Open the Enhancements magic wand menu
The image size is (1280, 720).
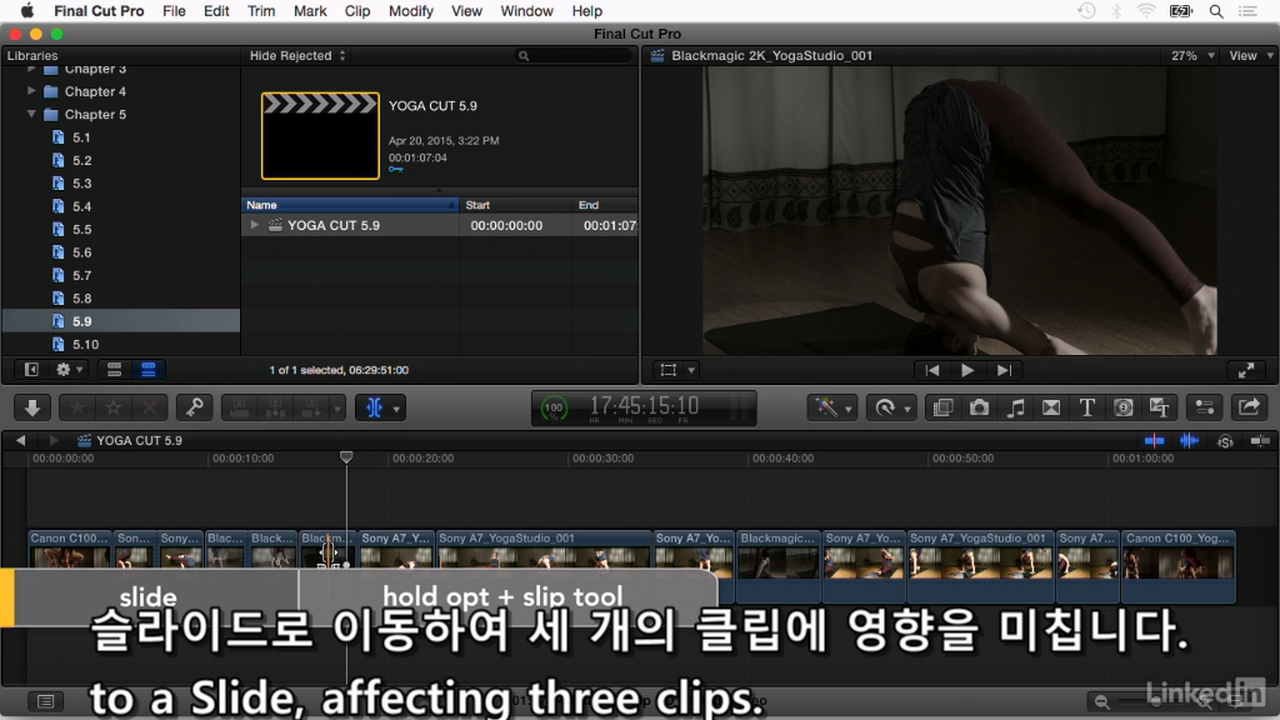[832, 408]
